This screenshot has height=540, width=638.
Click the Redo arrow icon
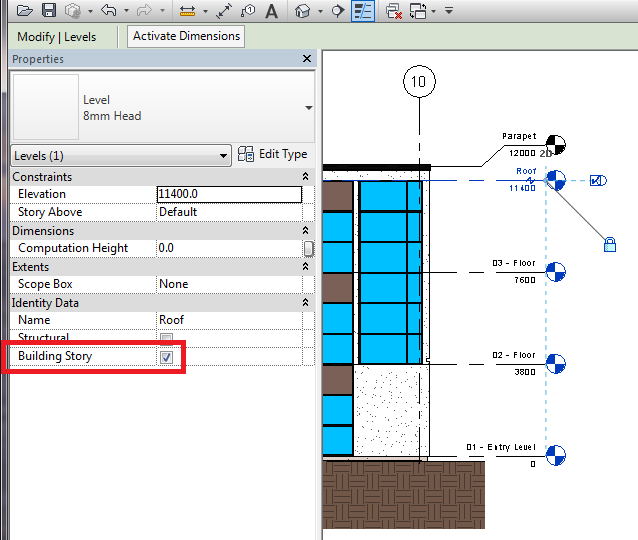(x=144, y=11)
